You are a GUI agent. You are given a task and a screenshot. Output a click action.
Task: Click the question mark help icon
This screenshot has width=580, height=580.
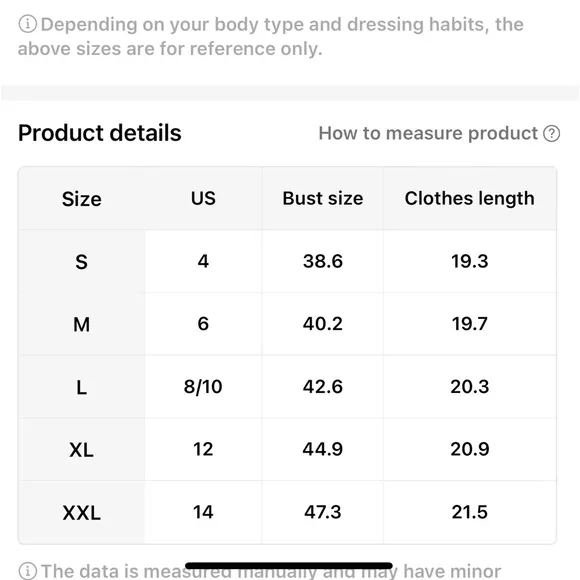tap(551, 134)
